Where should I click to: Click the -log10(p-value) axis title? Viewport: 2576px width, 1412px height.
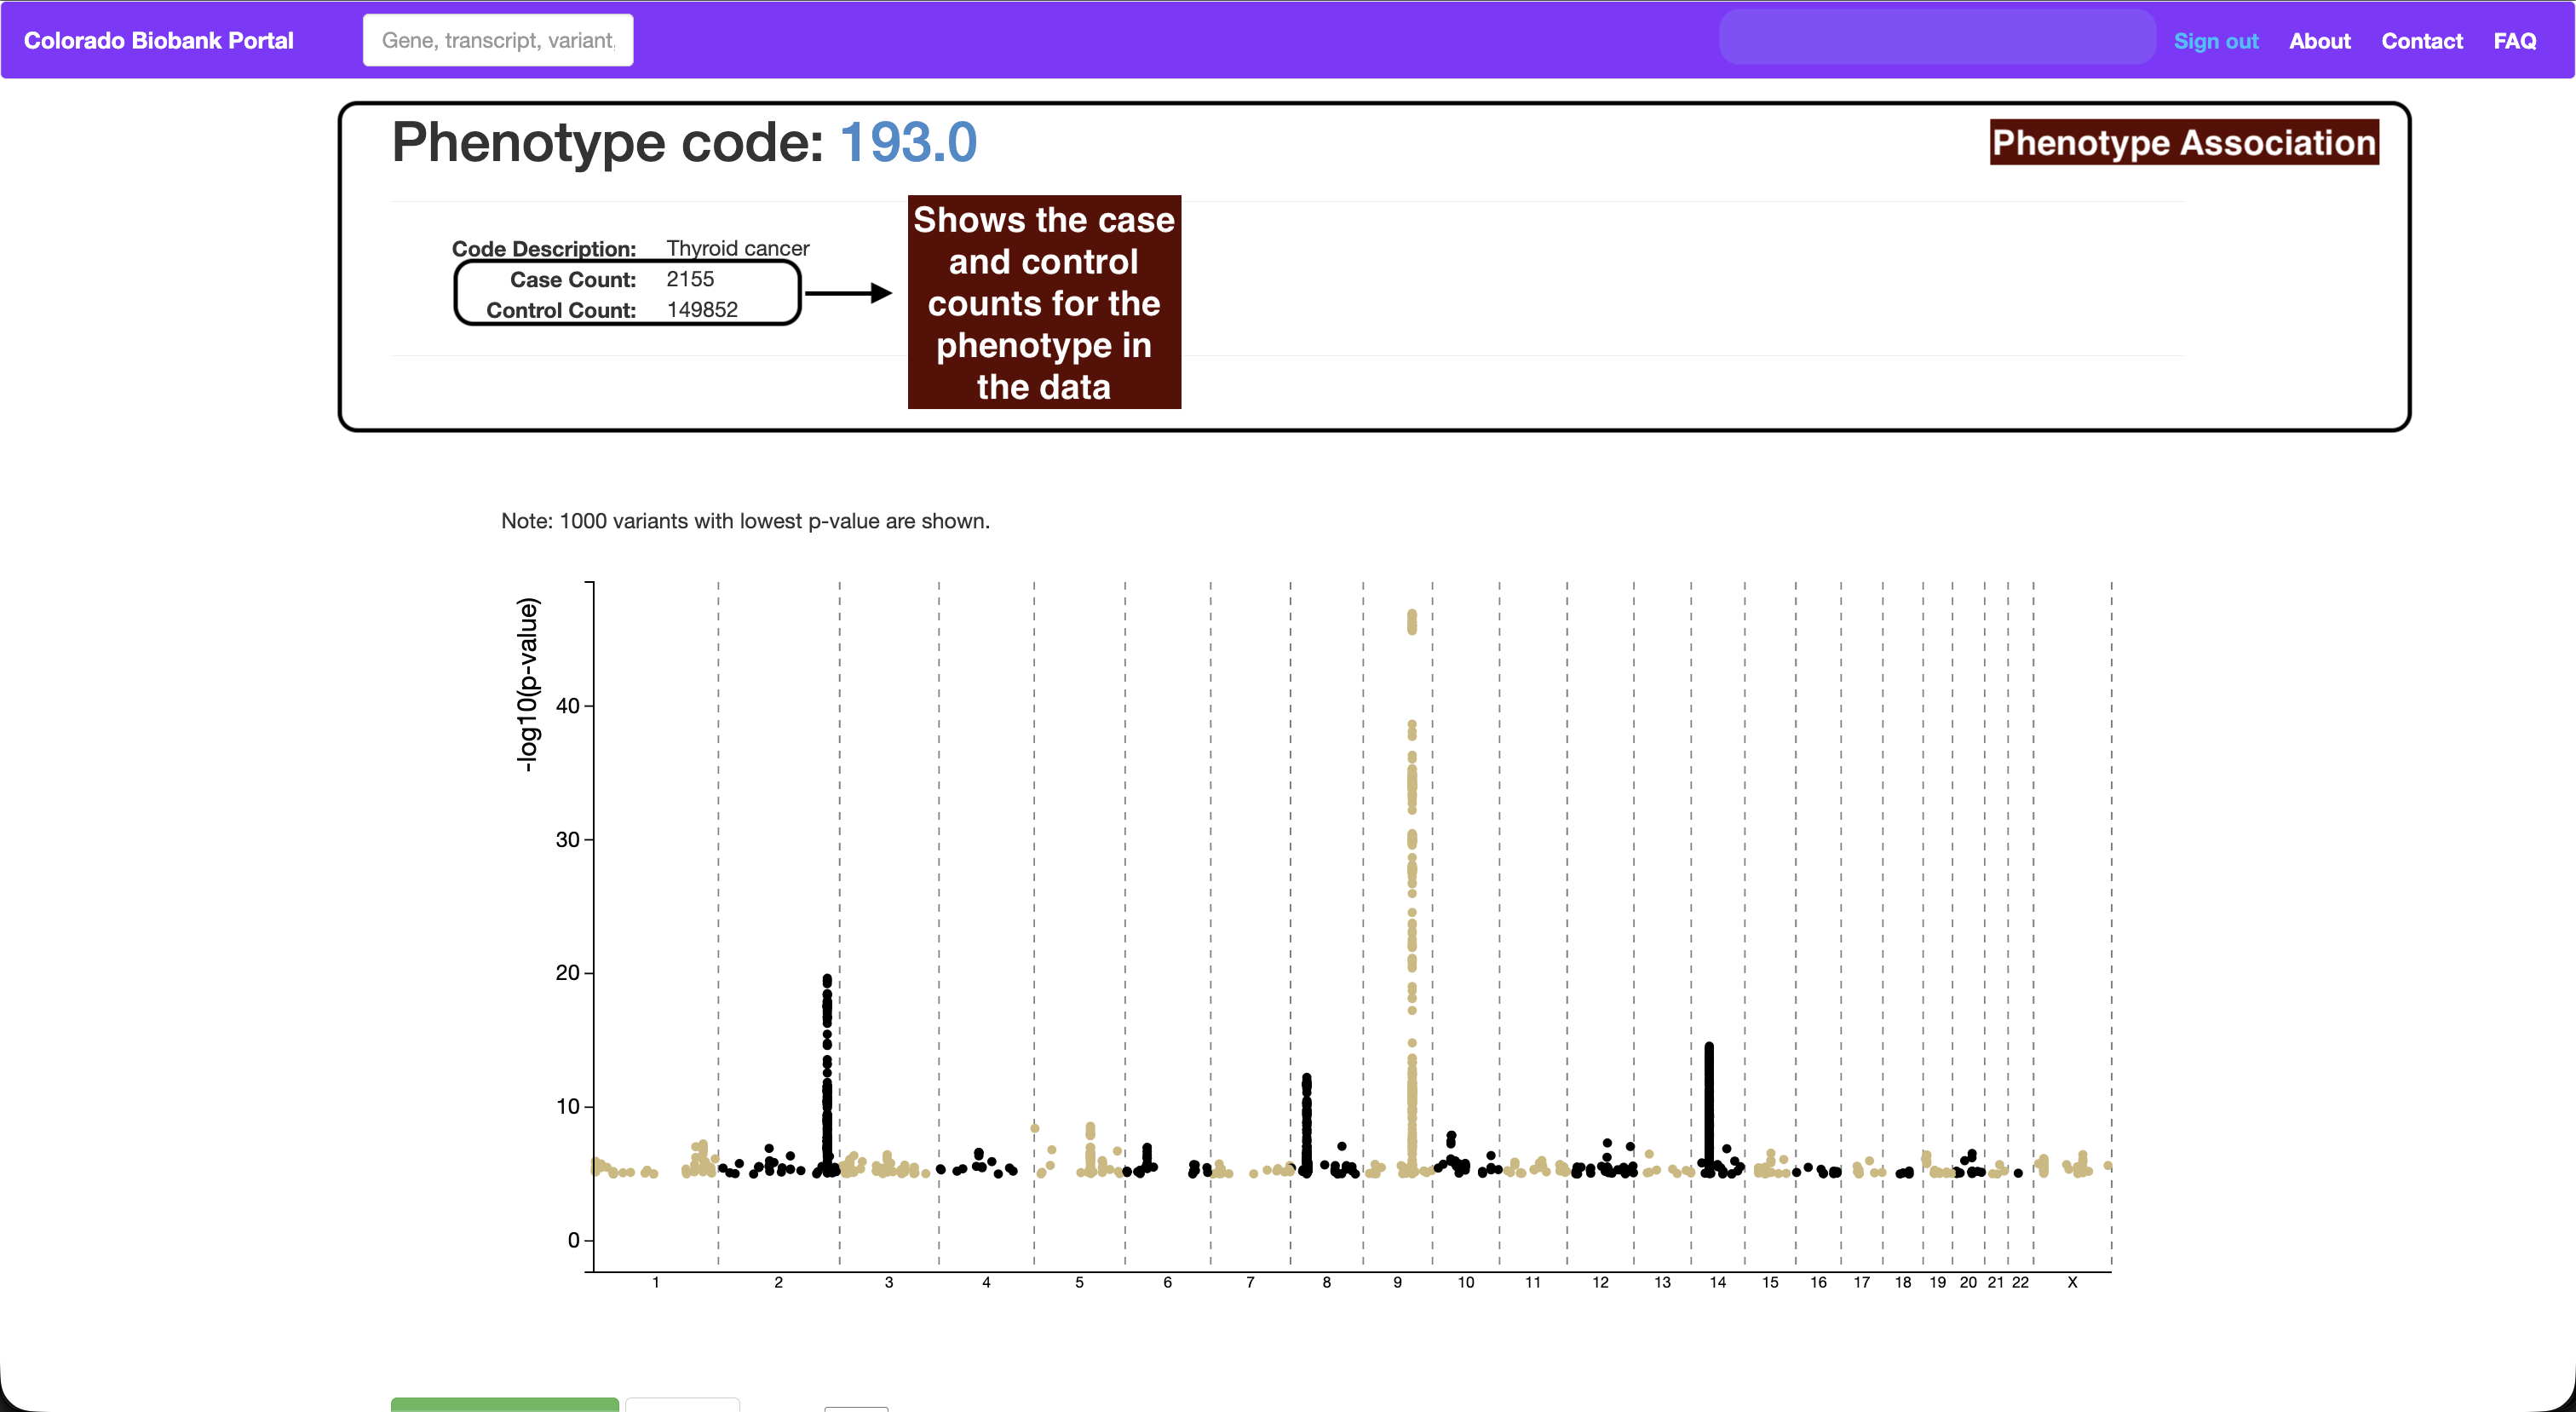(527, 685)
